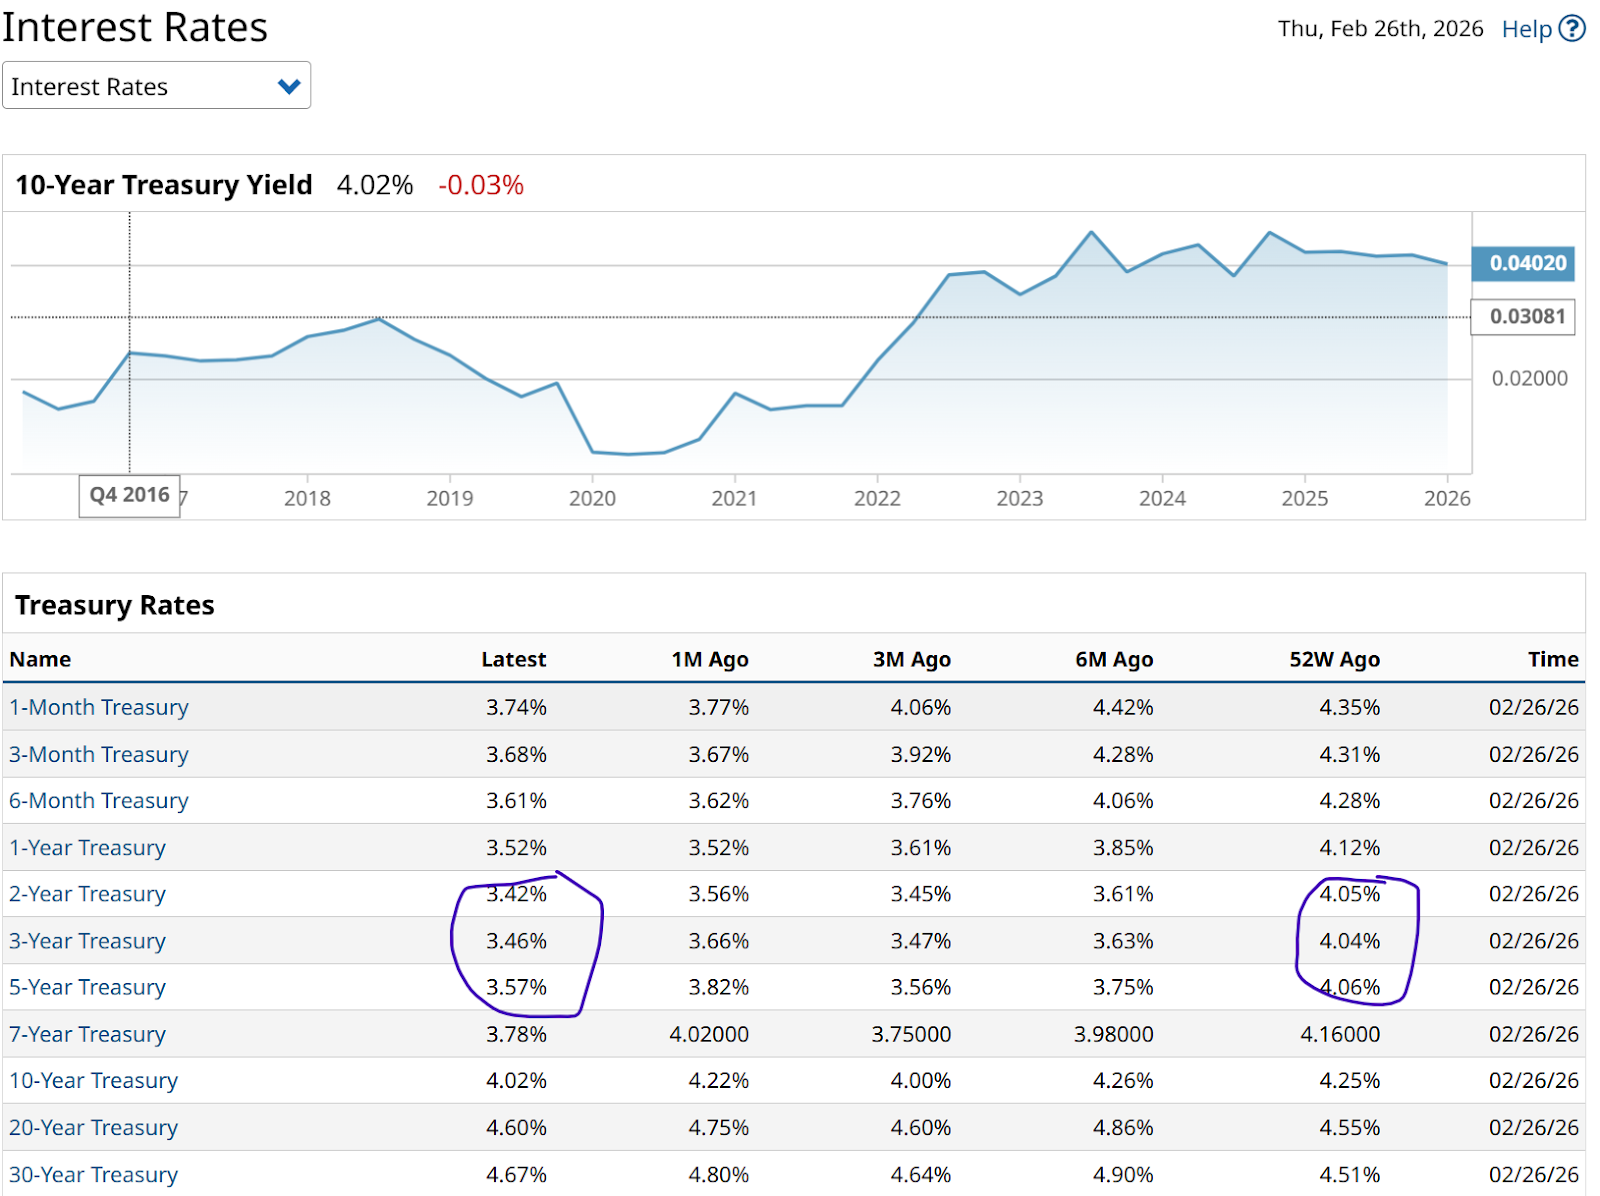Open the 5-Year Treasury link
1600x1196 pixels.
[88, 987]
